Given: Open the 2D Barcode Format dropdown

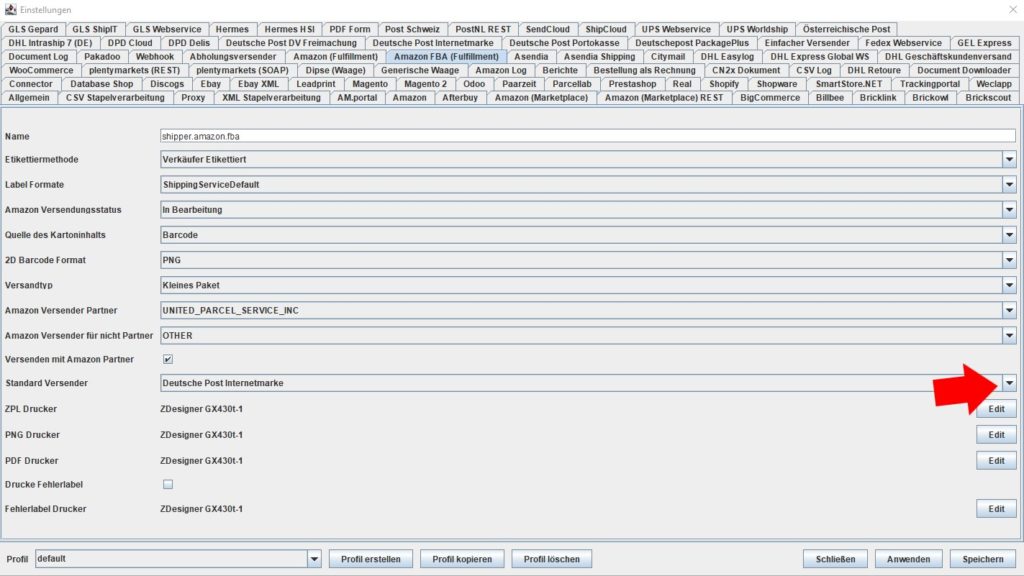Looking at the screenshot, I should pyautogui.click(x=1009, y=260).
